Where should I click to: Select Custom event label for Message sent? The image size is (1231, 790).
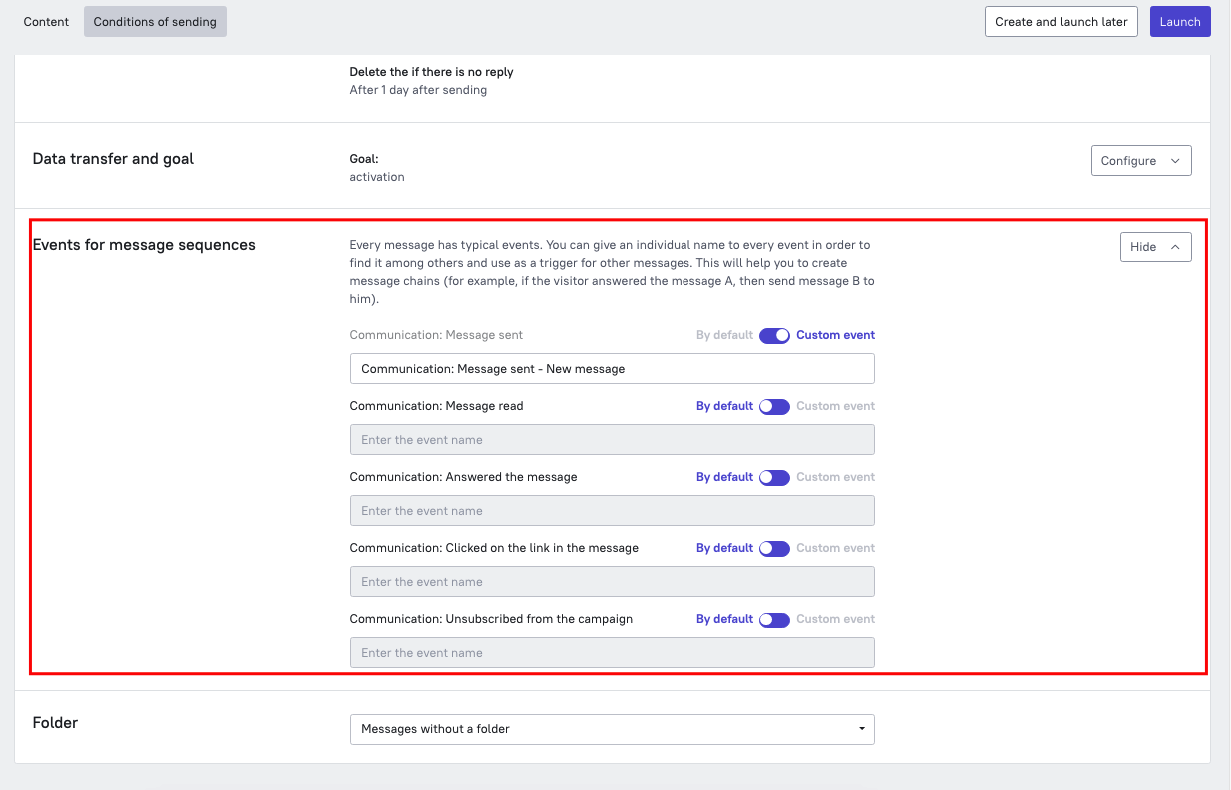[x=835, y=336]
